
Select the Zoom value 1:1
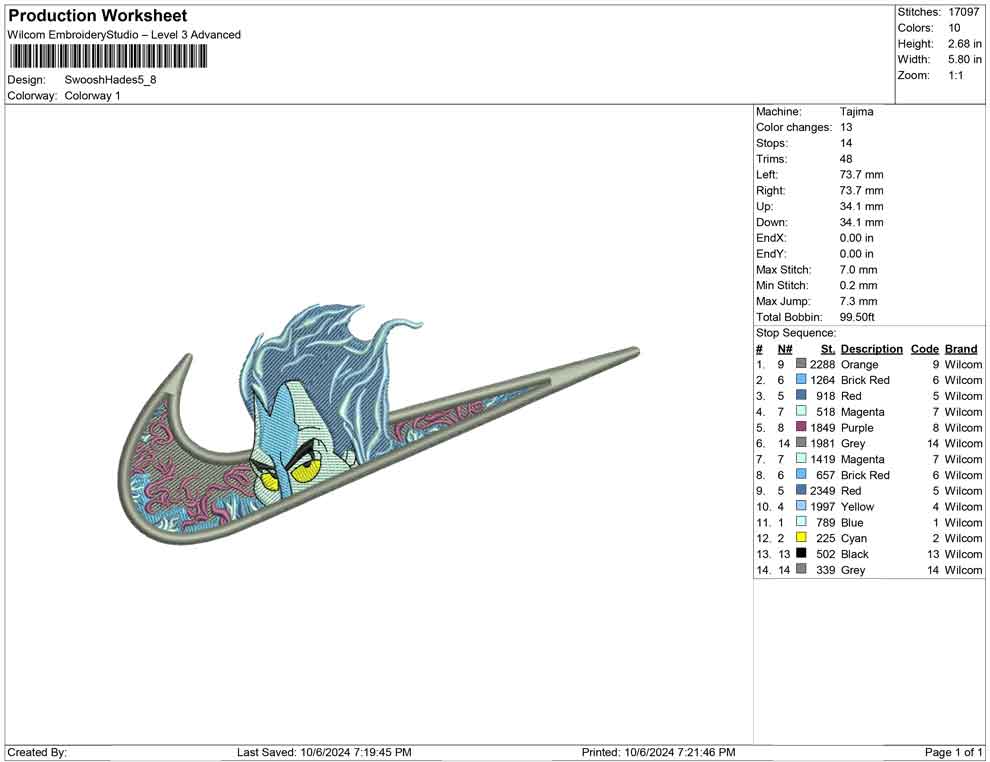pos(955,75)
